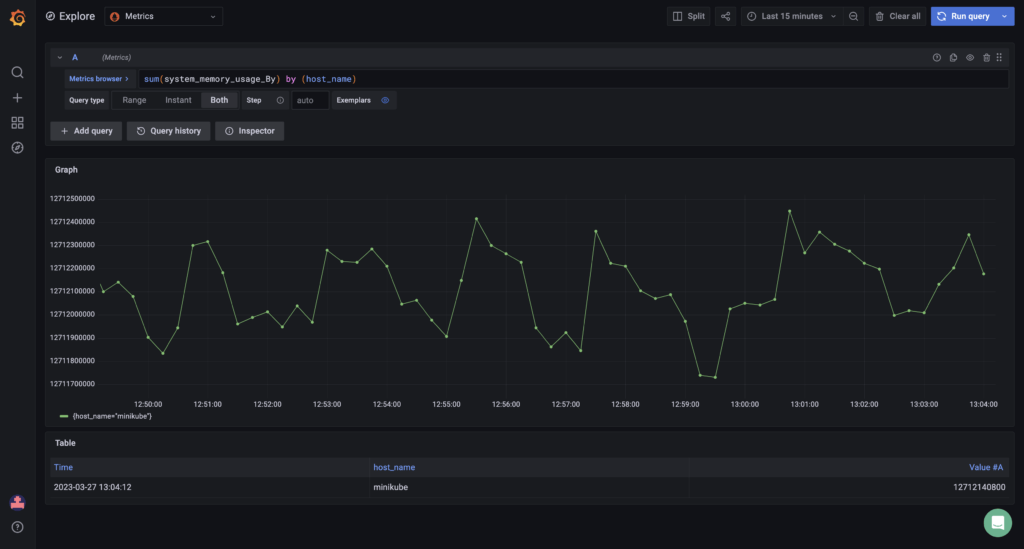Open the Inspector
The width and height of the screenshot is (1024, 549).
click(249, 131)
